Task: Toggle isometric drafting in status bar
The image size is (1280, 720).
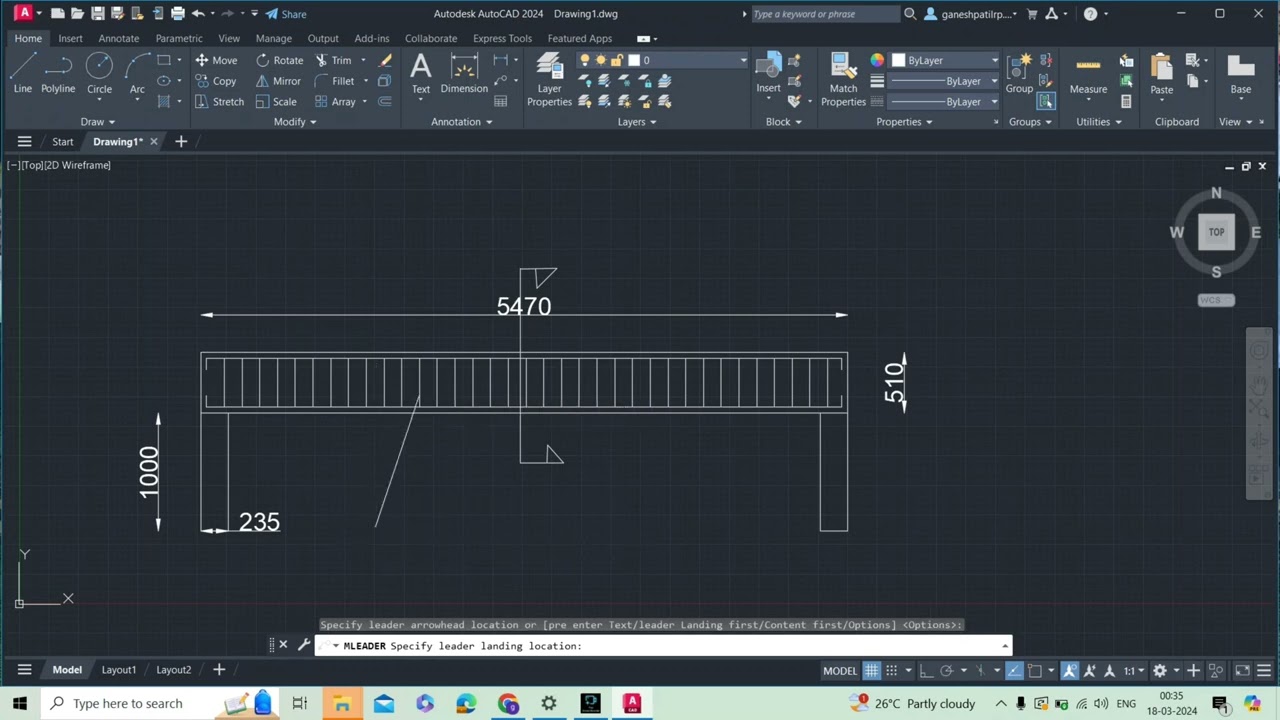Action: click(x=980, y=671)
